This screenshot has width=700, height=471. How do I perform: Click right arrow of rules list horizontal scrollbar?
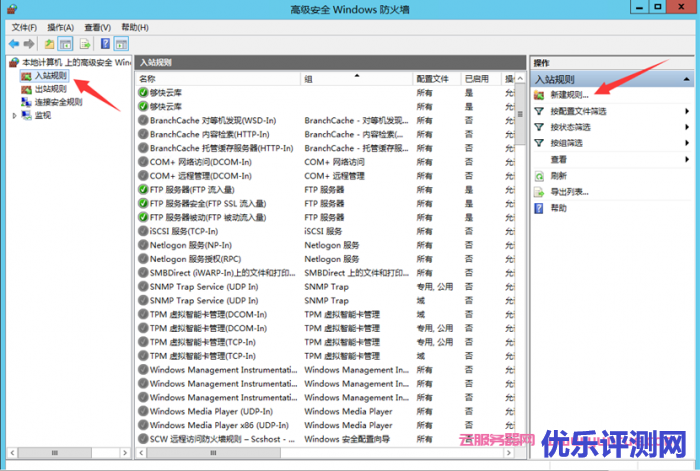[508, 453]
